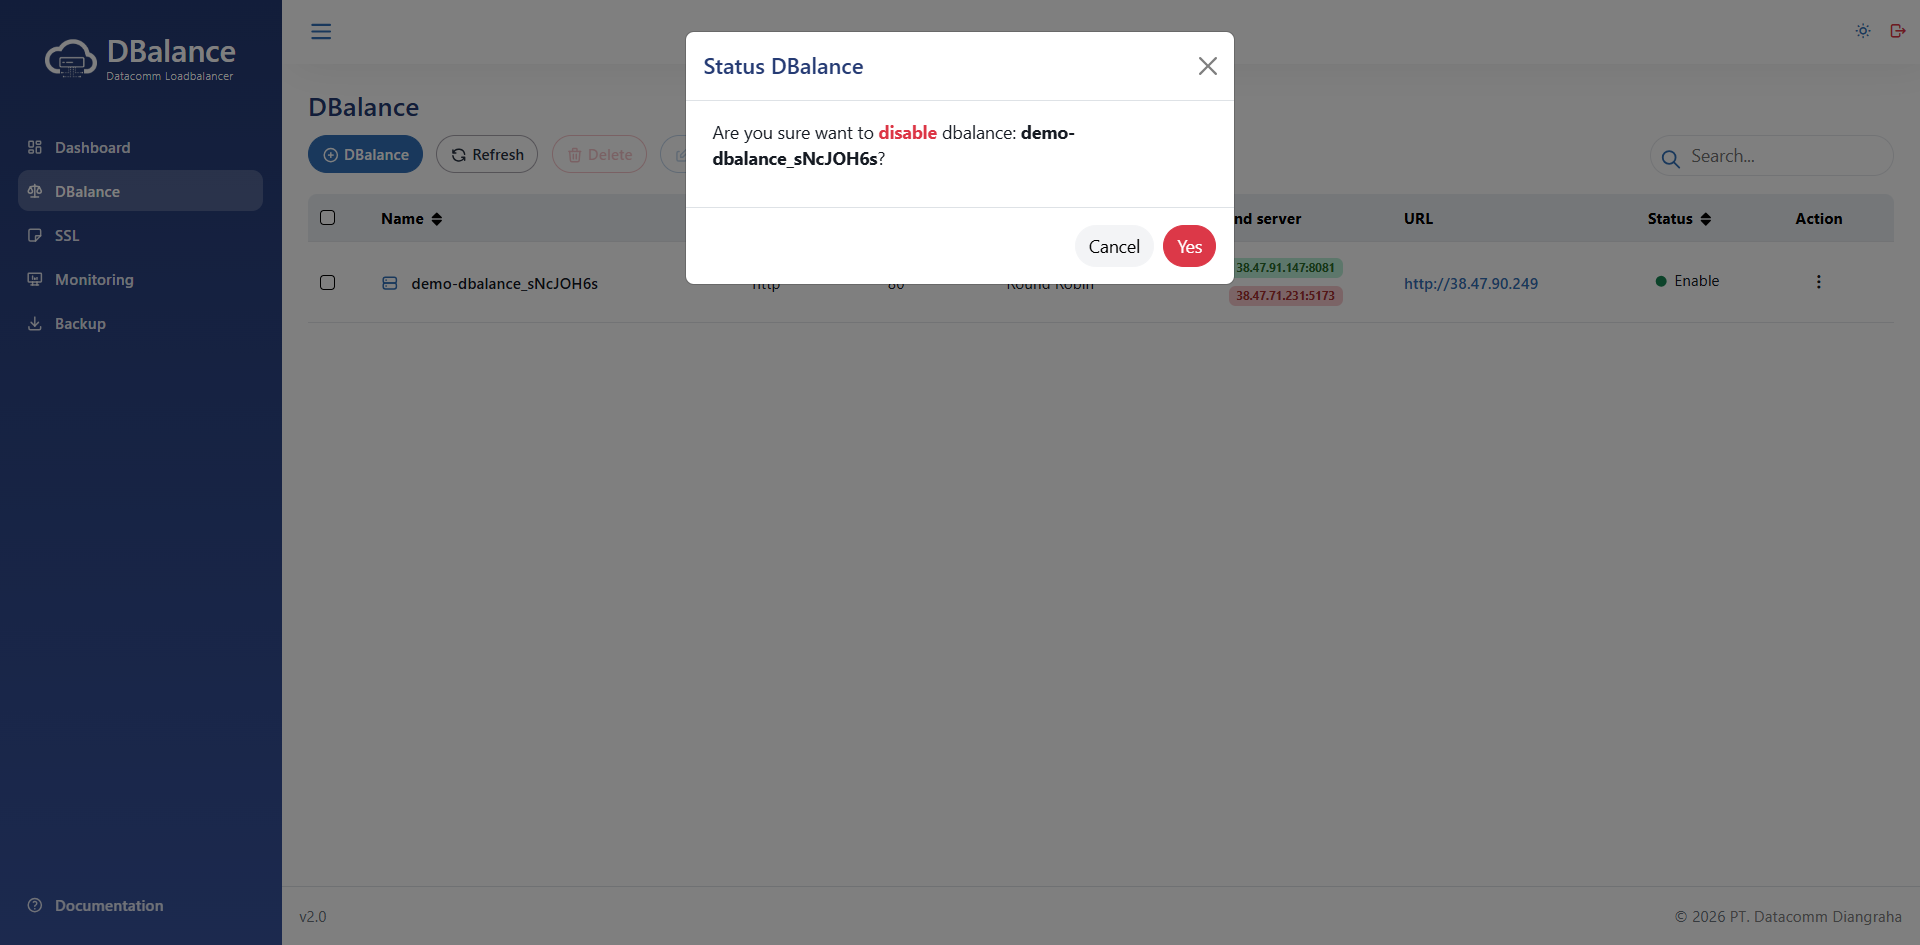Open Dashboard from the sidebar

92,148
